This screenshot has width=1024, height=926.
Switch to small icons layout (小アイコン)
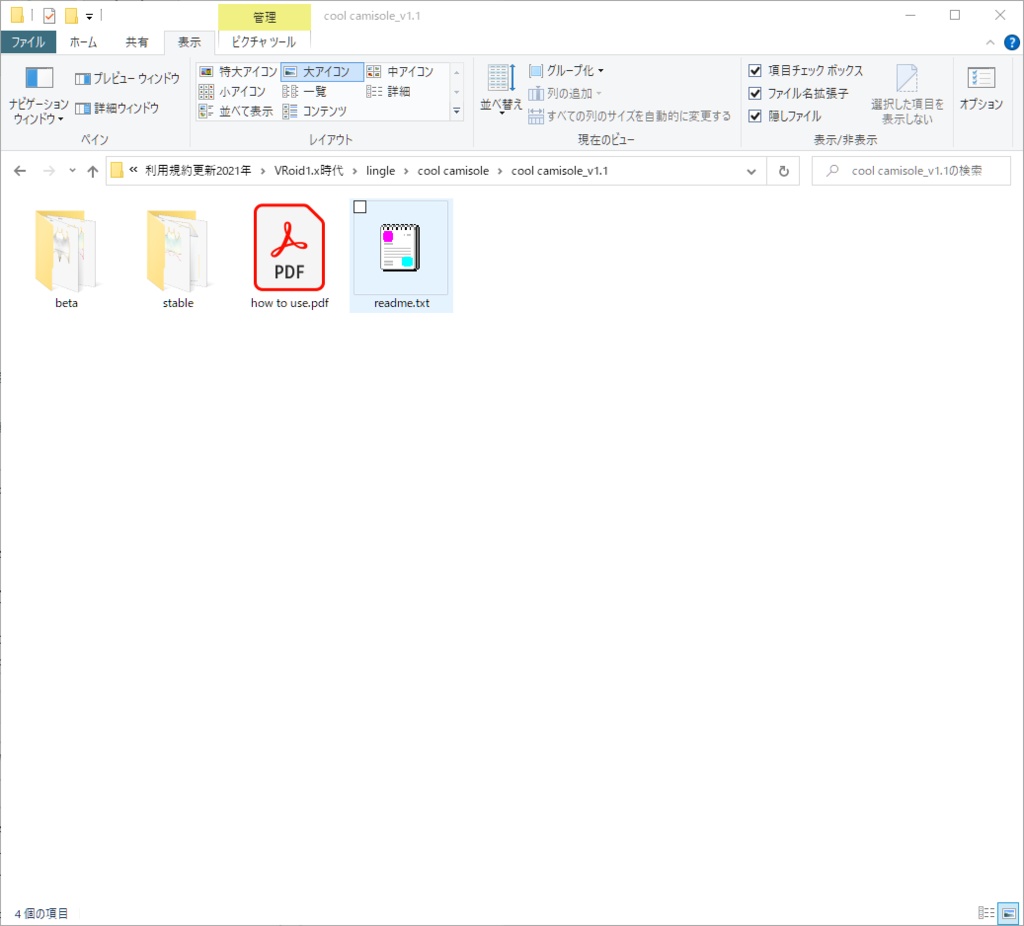click(232, 91)
